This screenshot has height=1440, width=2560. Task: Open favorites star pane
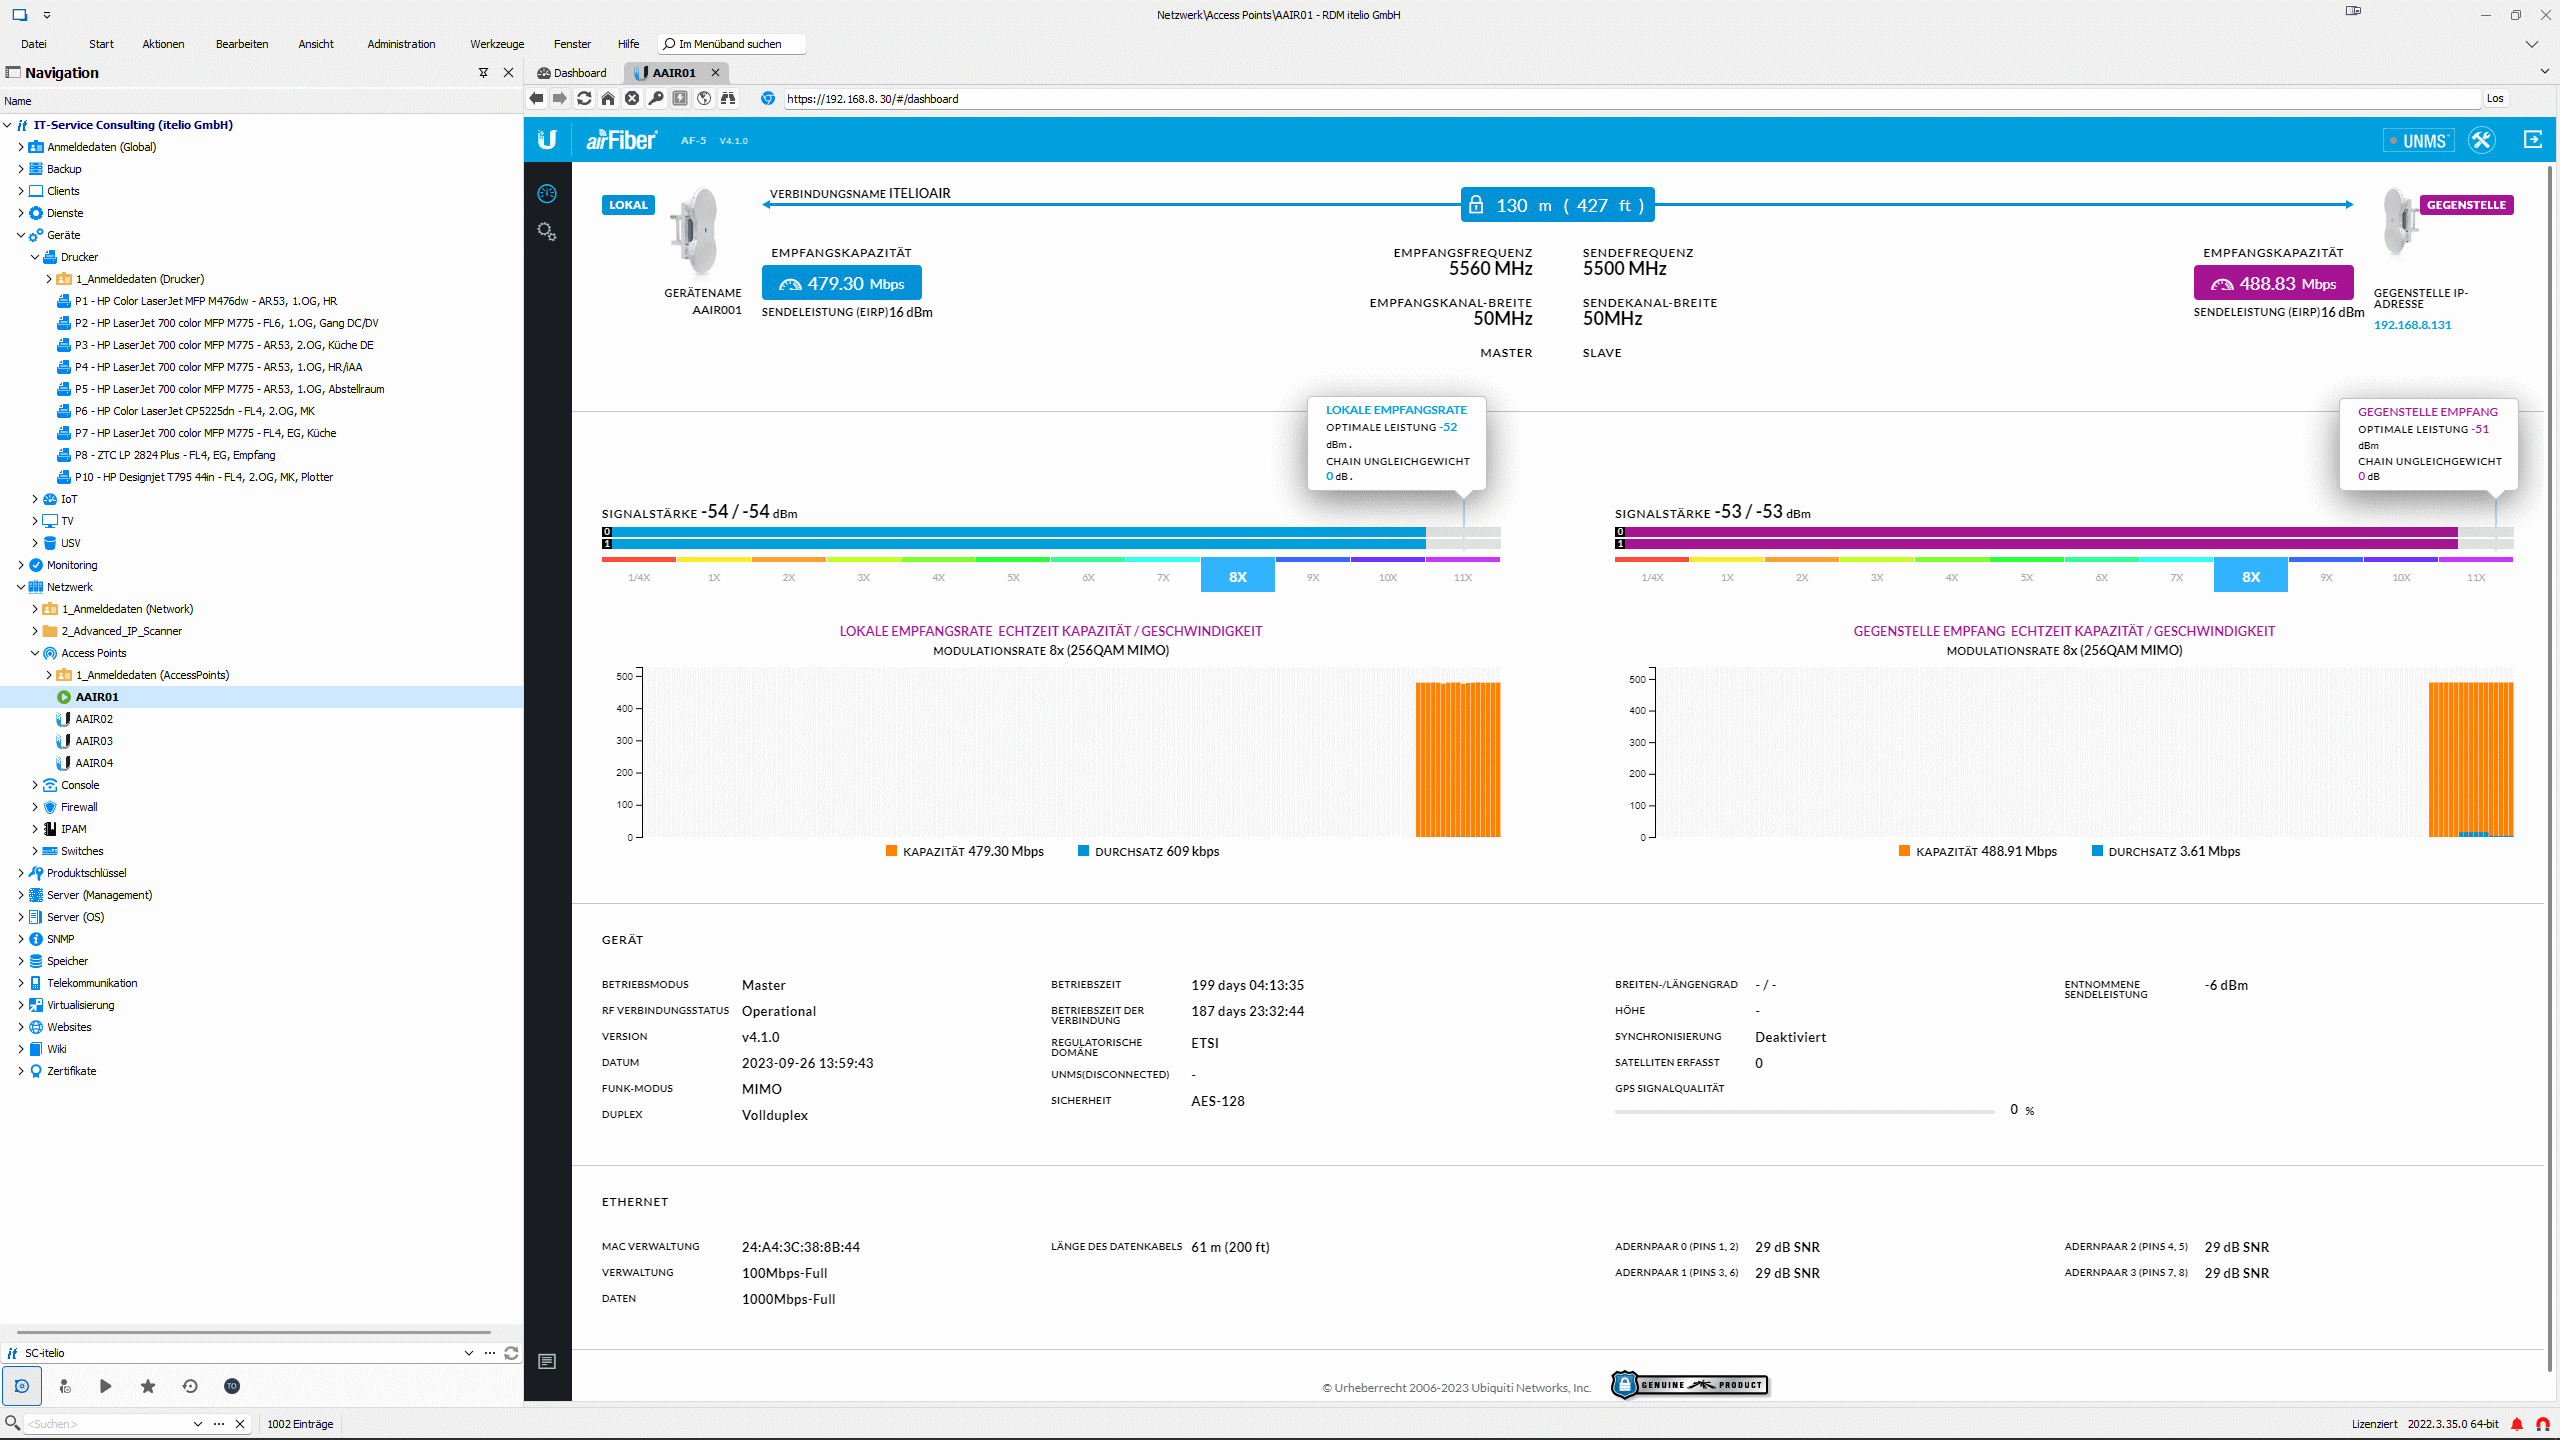pos(148,1386)
